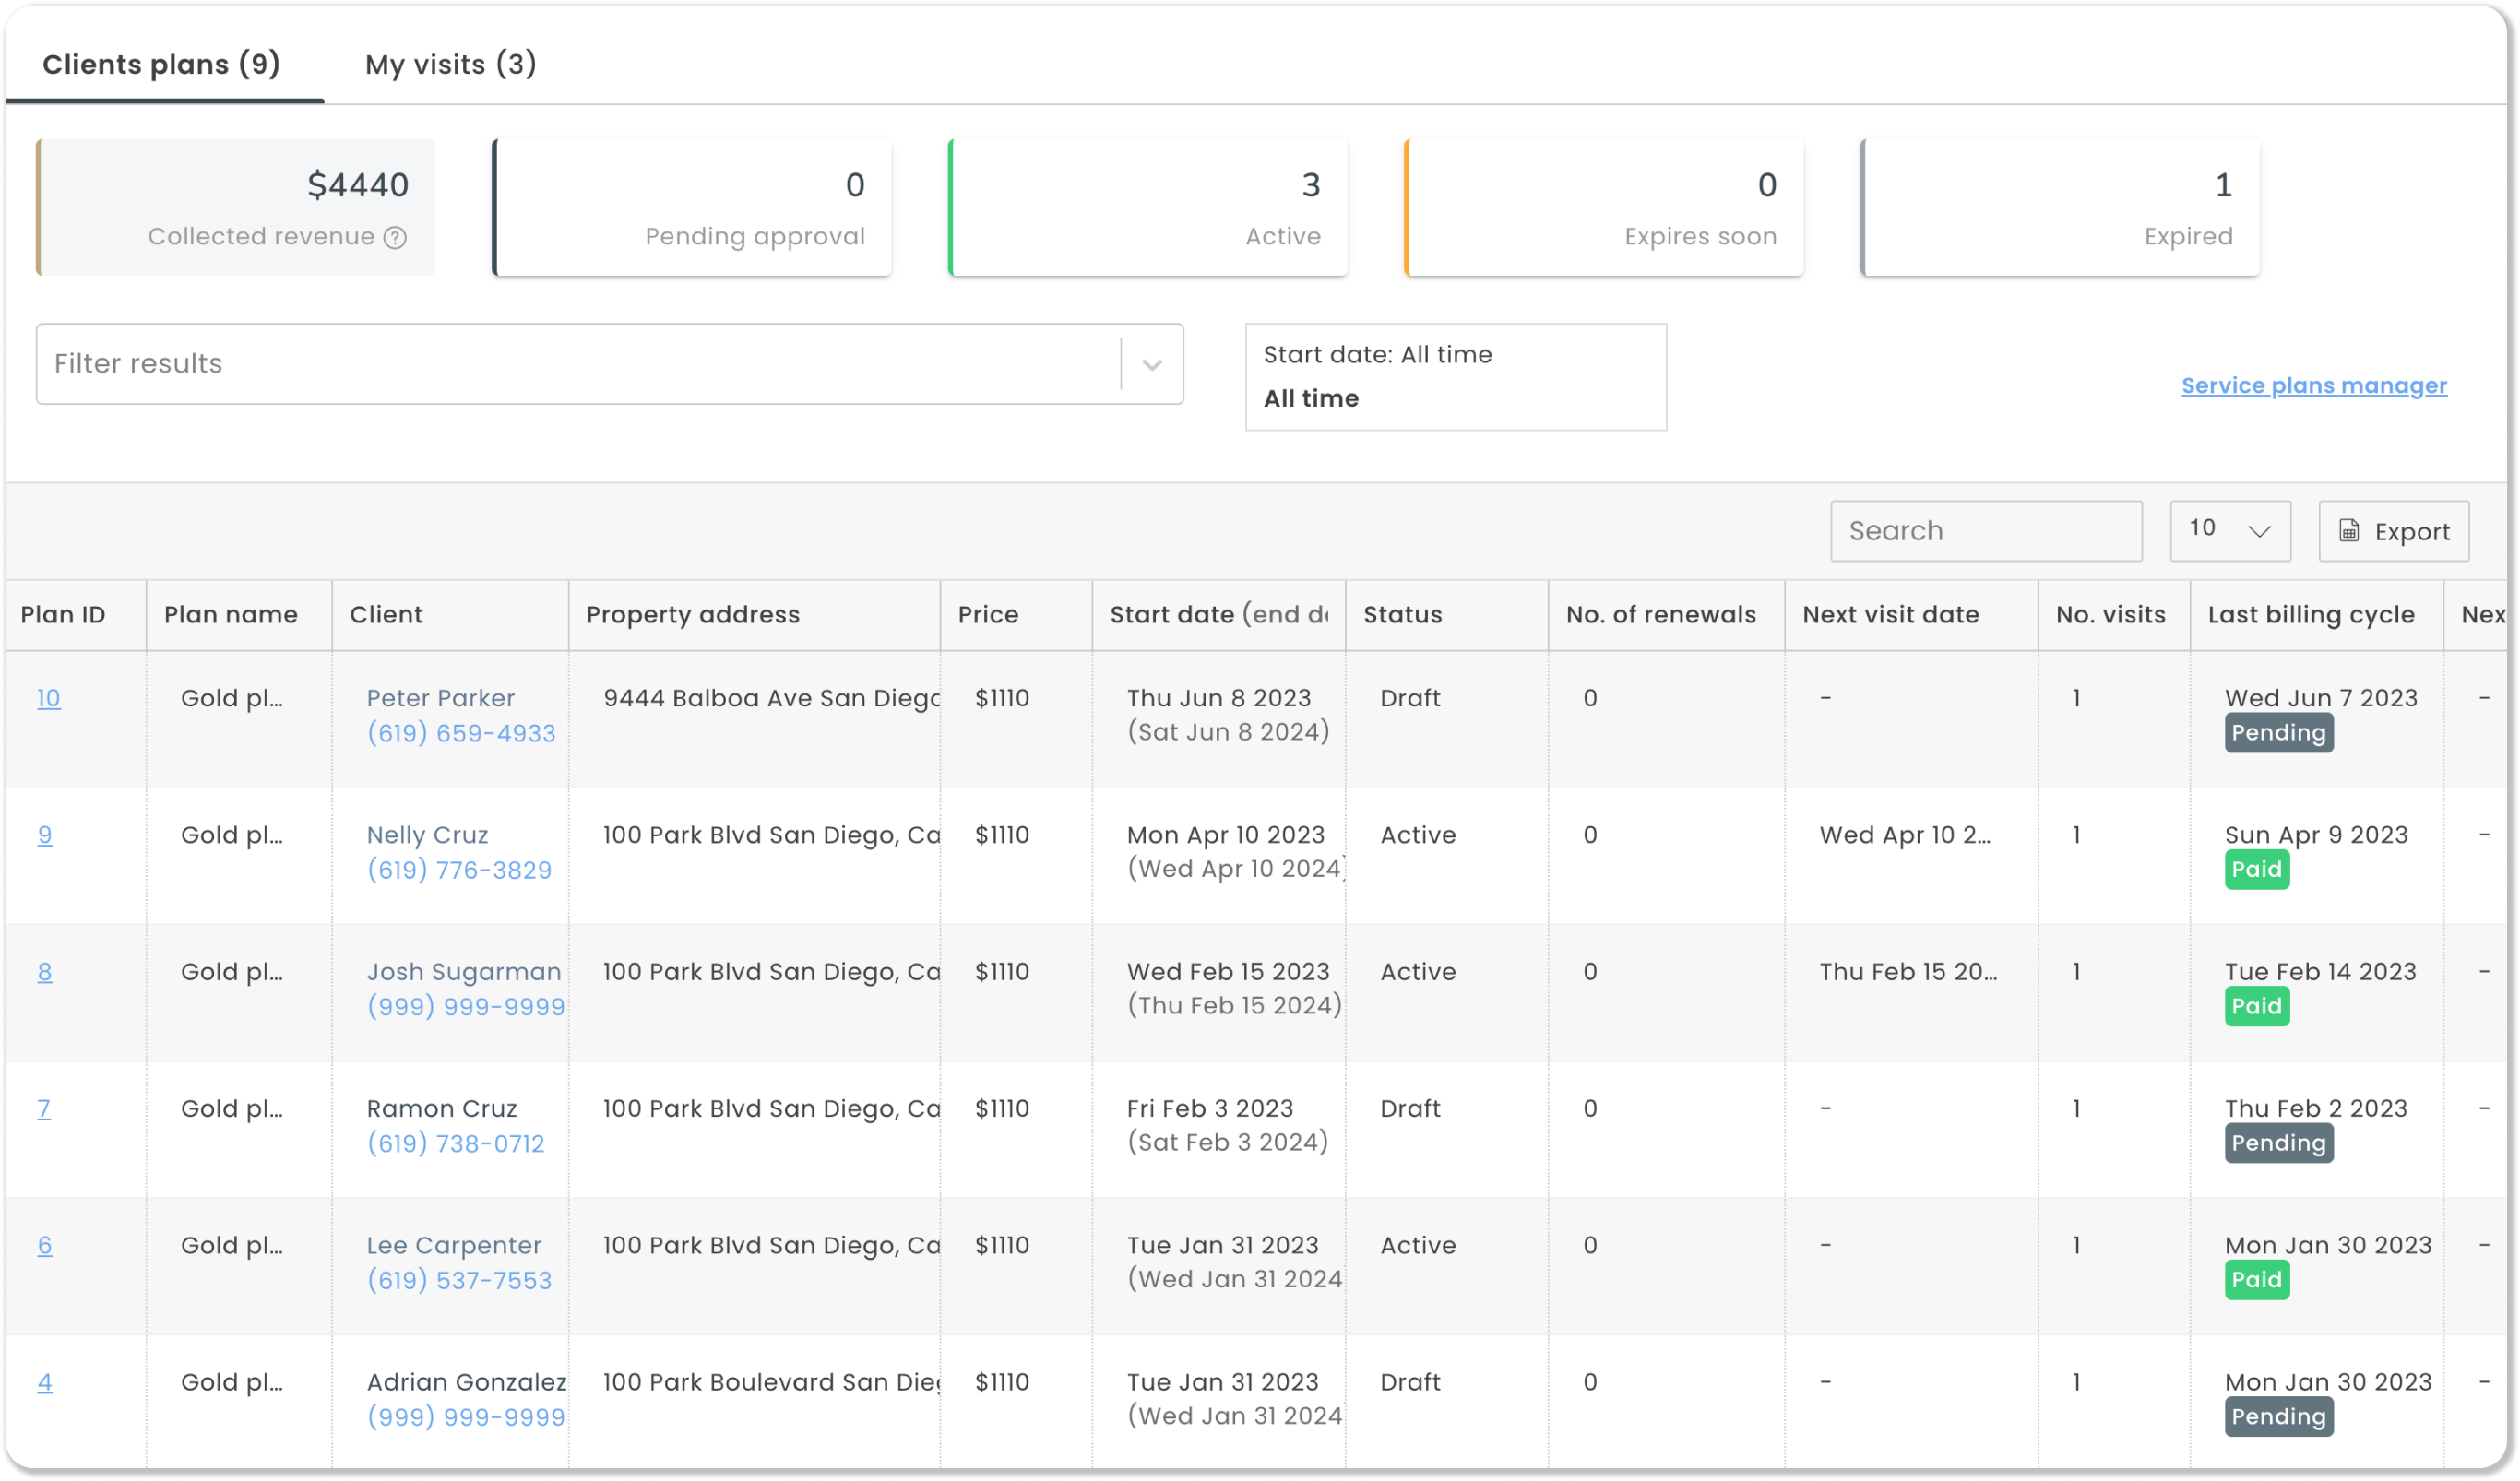
Task: Click Adrian Gonzalez's phone (999) 999-9999
Action: click(466, 1417)
